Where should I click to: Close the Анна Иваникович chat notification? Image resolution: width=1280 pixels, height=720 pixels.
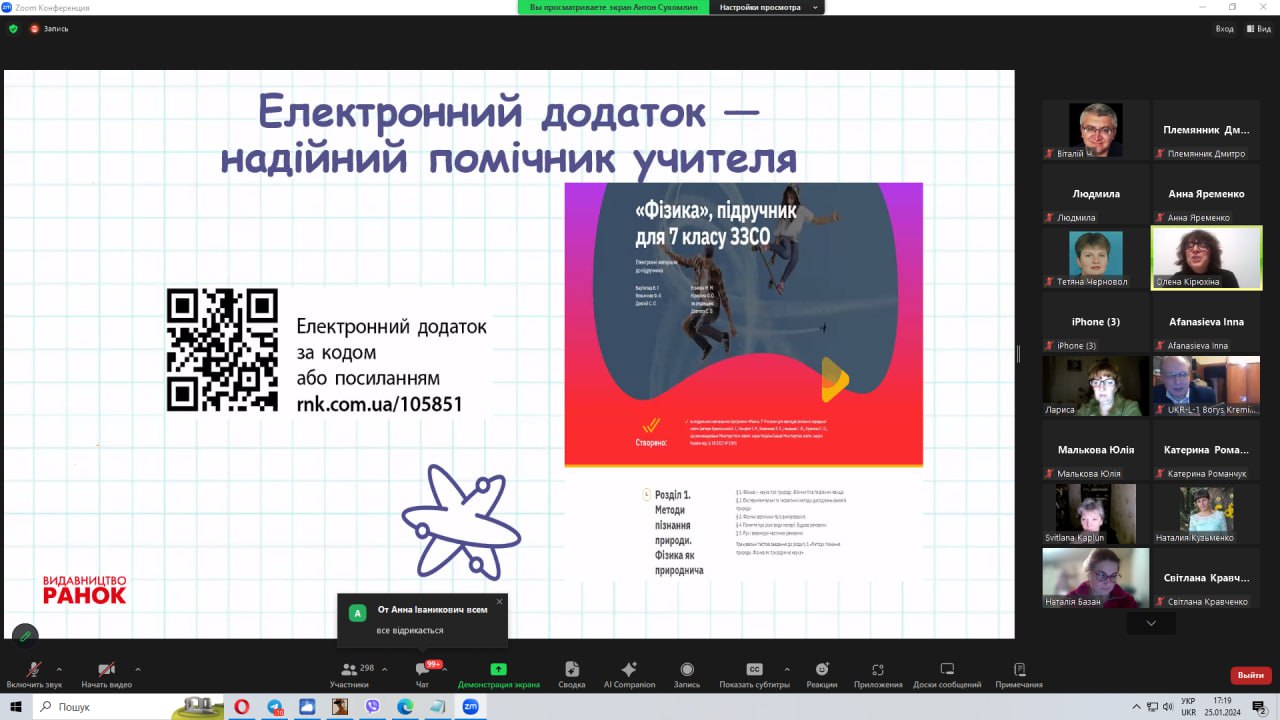pyautogui.click(x=499, y=601)
